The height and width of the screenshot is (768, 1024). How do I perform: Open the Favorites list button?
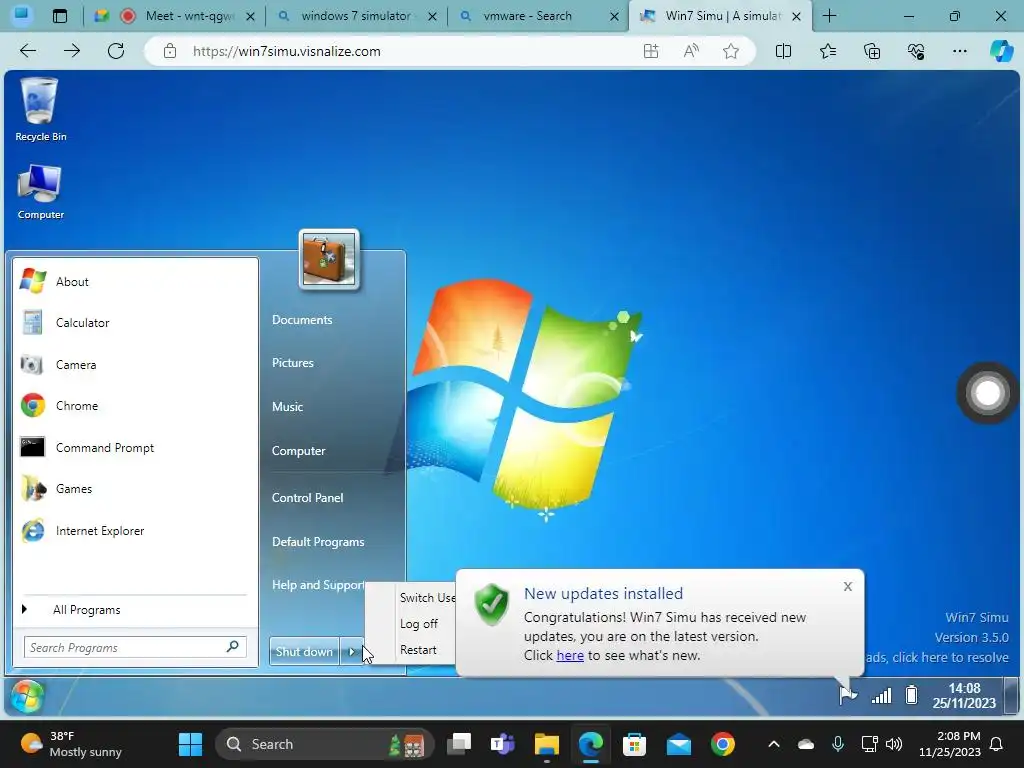point(827,51)
